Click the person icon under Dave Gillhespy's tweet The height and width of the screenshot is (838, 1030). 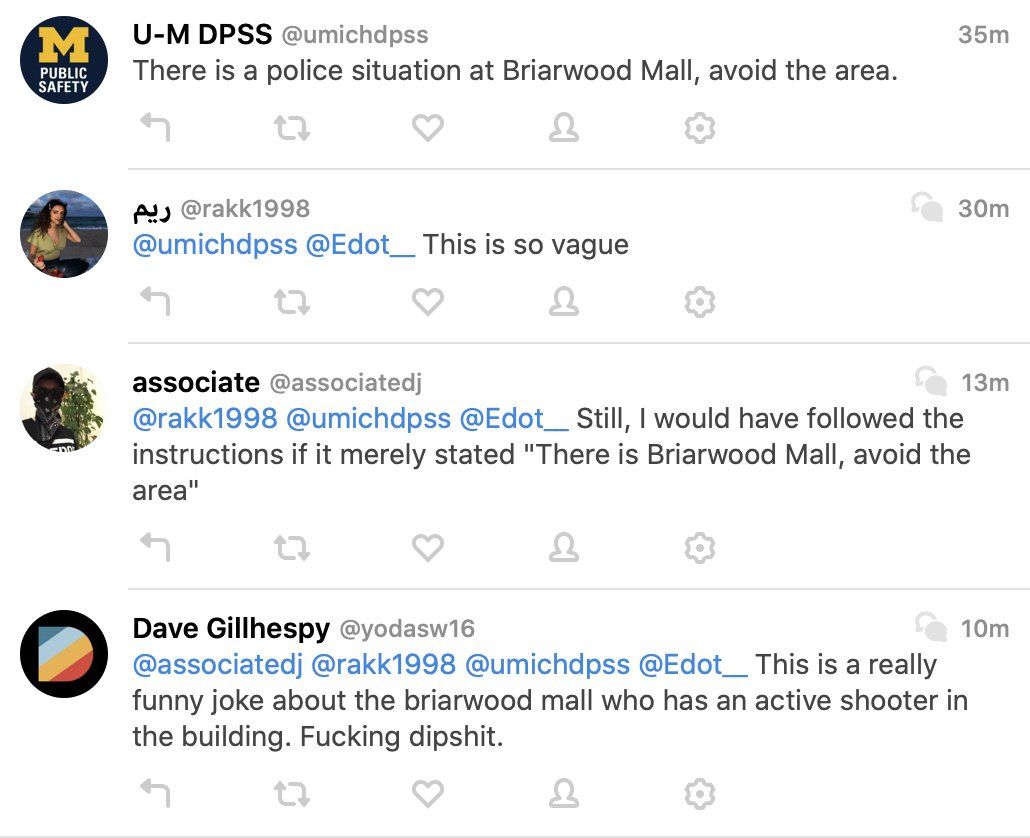click(x=564, y=793)
